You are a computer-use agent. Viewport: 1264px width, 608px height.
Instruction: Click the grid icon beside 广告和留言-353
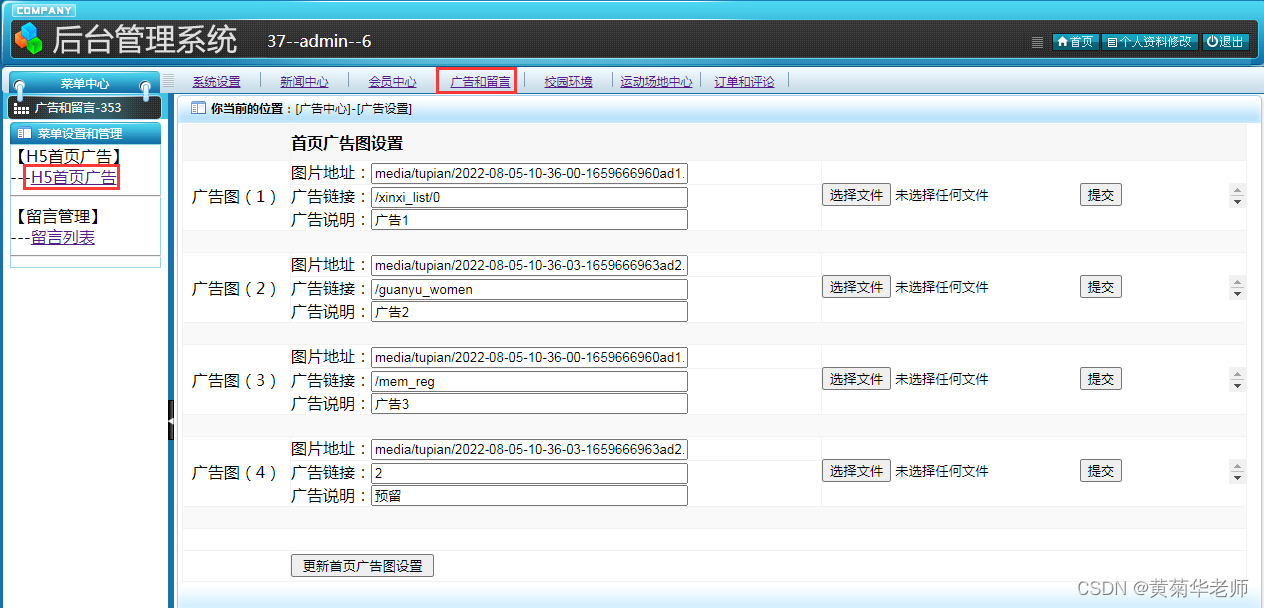click(x=21, y=107)
